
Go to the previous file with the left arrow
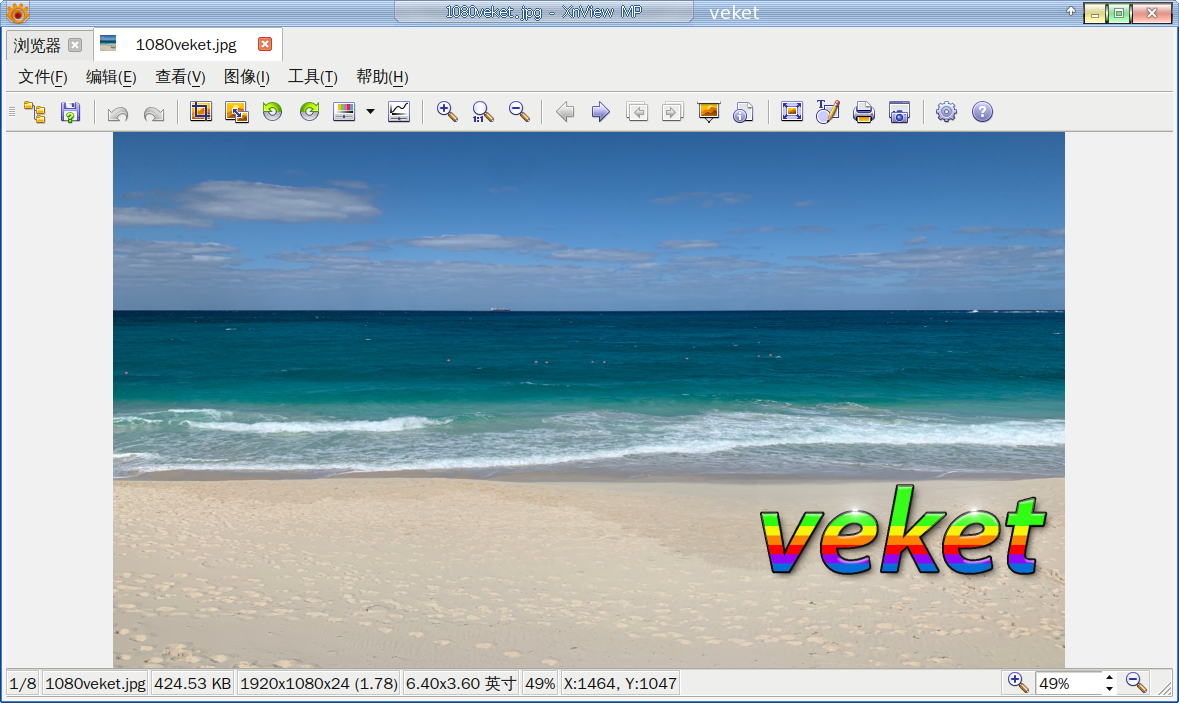point(565,112)
